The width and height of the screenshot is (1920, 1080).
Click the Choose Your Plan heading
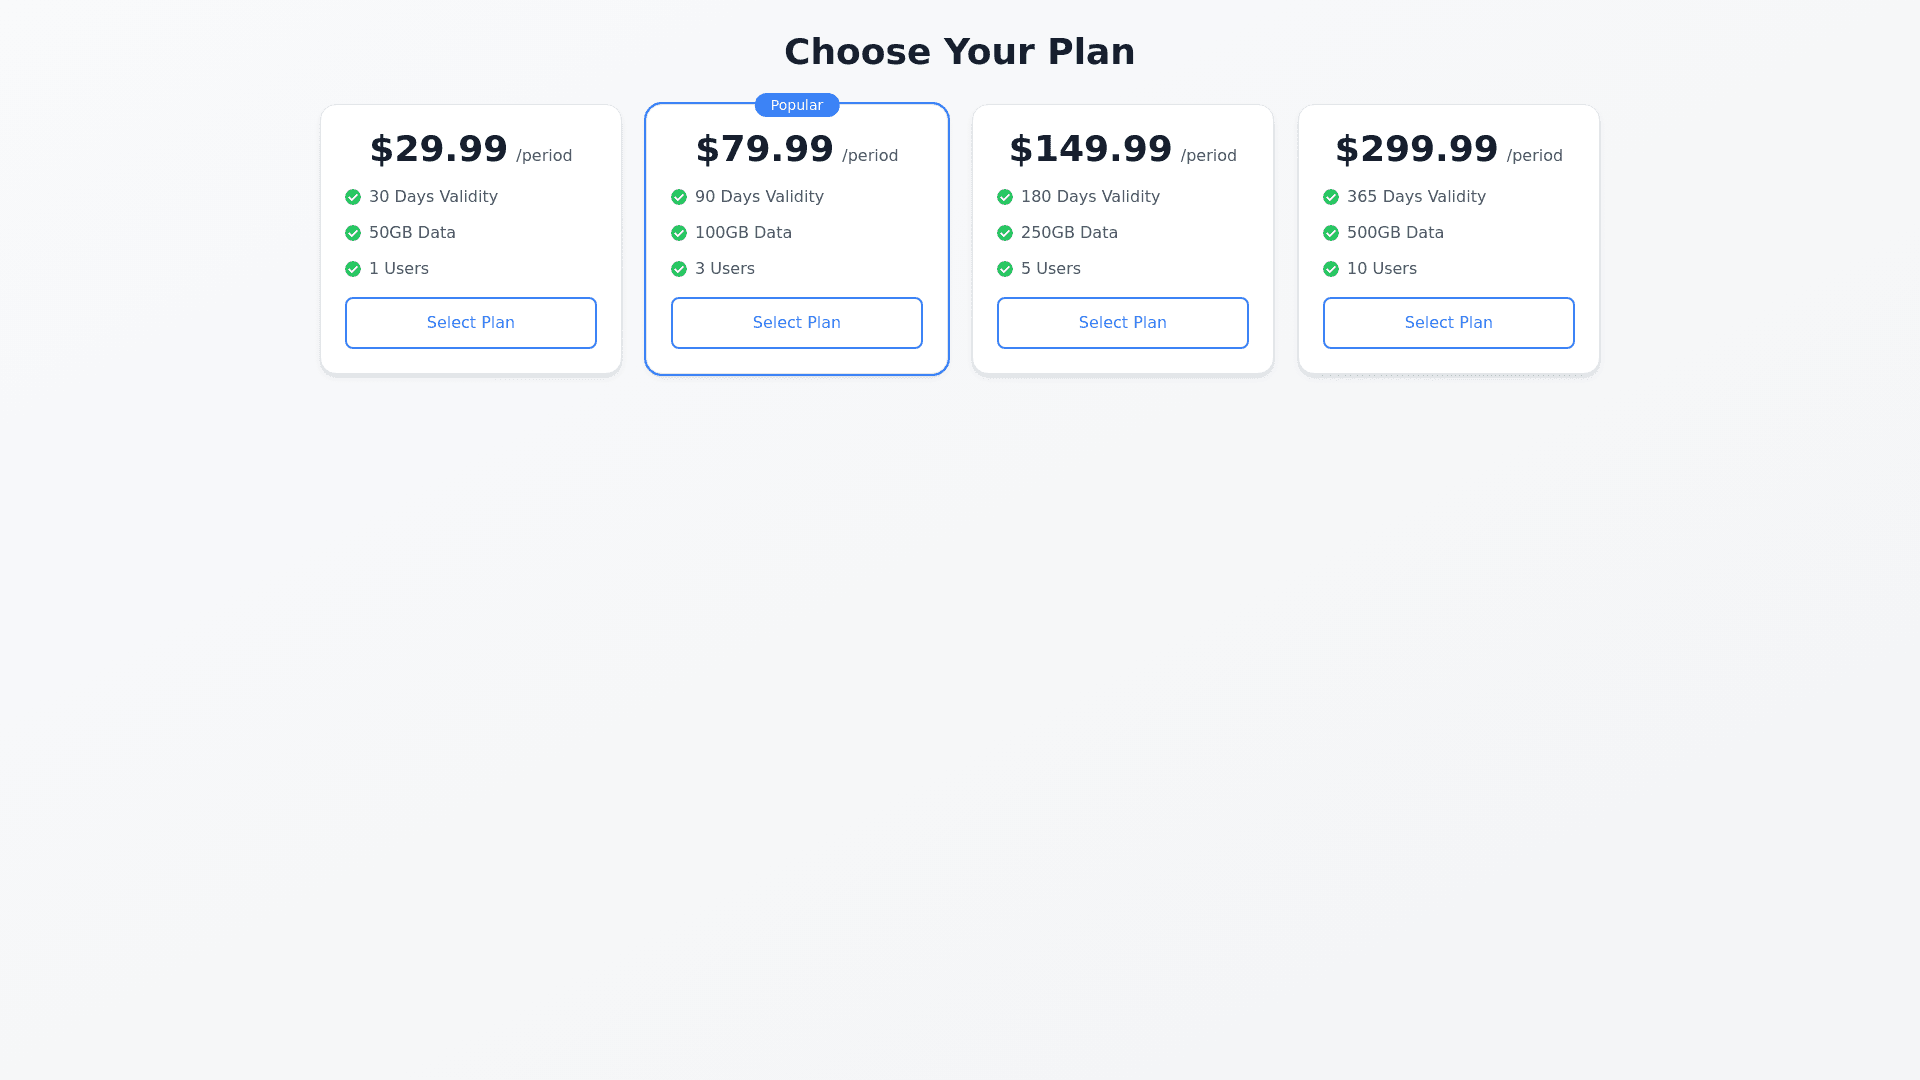pyautogui.click(x=960, y=52)
